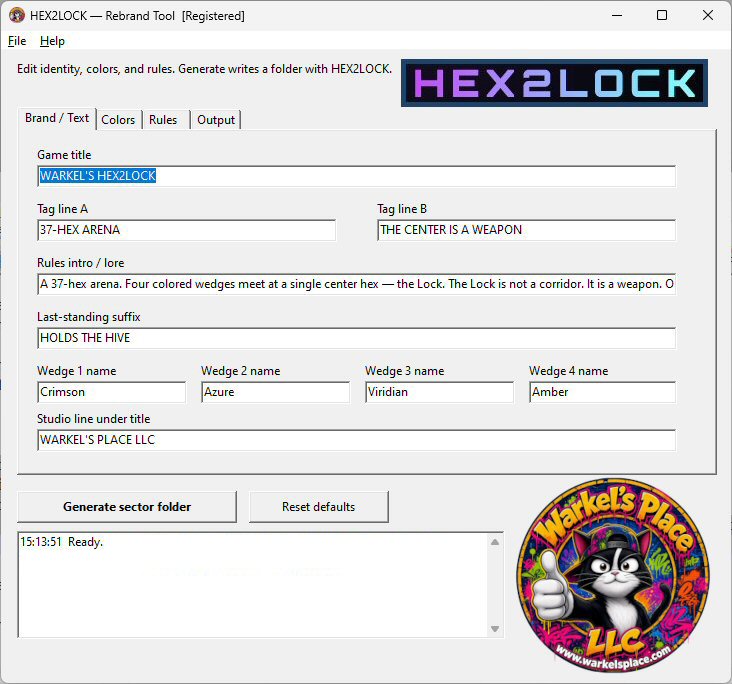732x684 pixels.
Task: Click the 'Studio line under title' label
Action: point(93,419)
